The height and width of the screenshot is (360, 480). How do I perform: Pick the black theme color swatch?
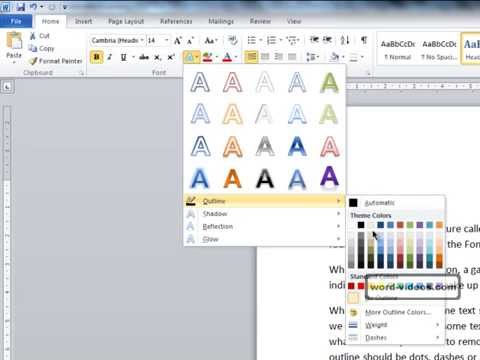[x=361, y=225]
